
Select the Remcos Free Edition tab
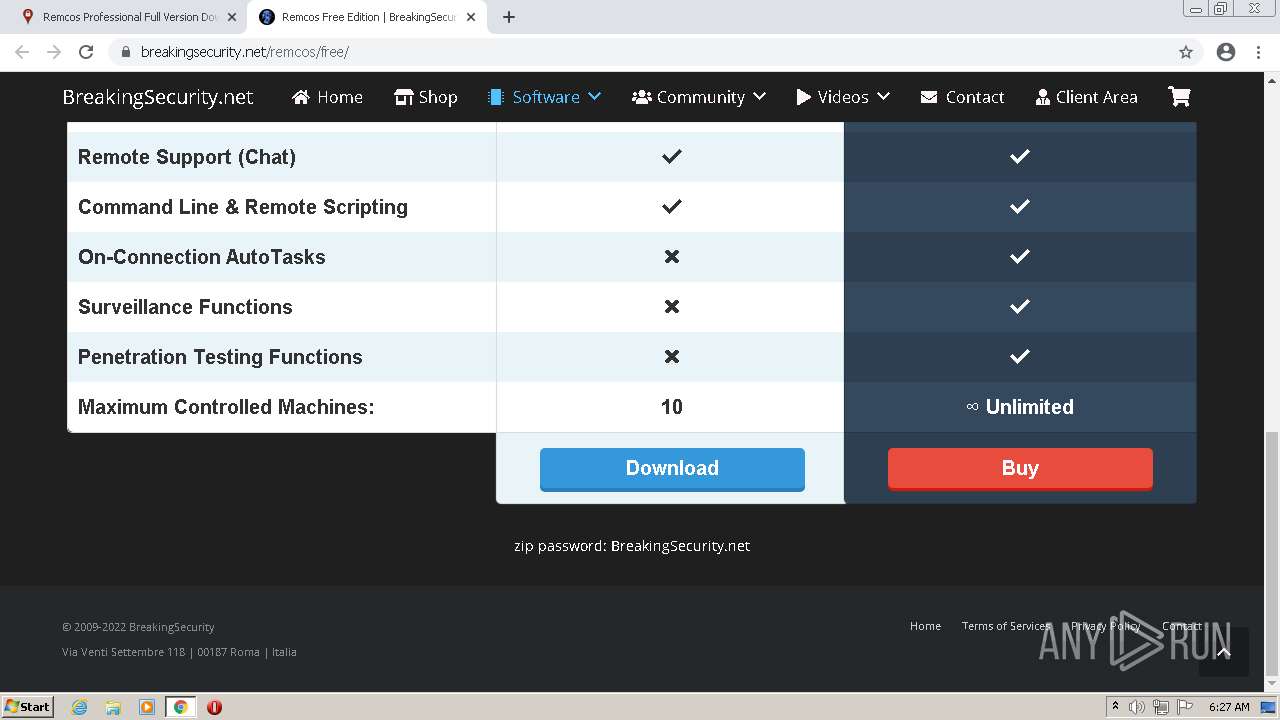pyautogui.click(x=368, y=17)
